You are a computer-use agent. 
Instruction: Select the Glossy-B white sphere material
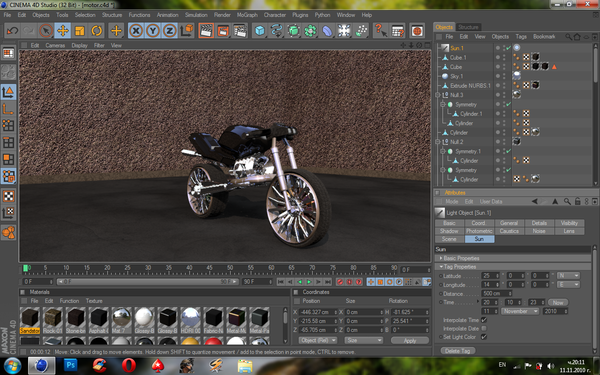[144, 320]
